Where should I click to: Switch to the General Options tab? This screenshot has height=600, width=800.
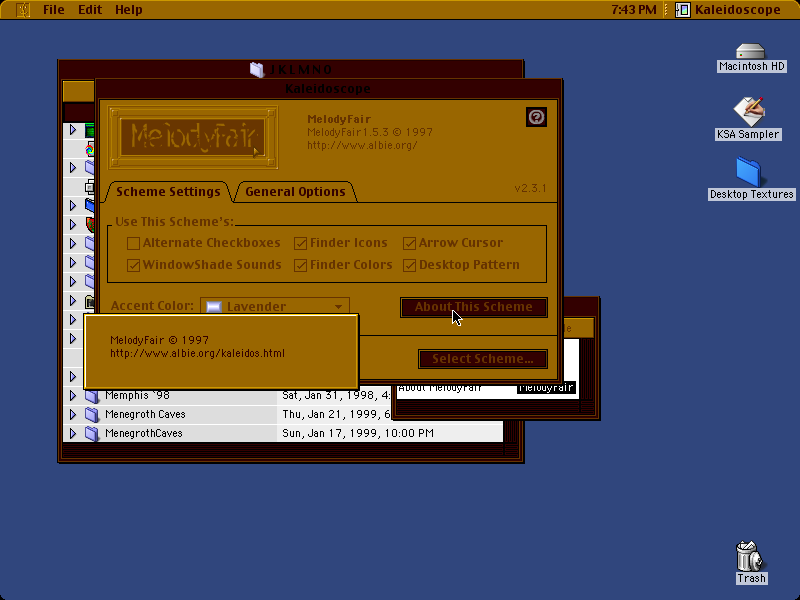(295, 192)
